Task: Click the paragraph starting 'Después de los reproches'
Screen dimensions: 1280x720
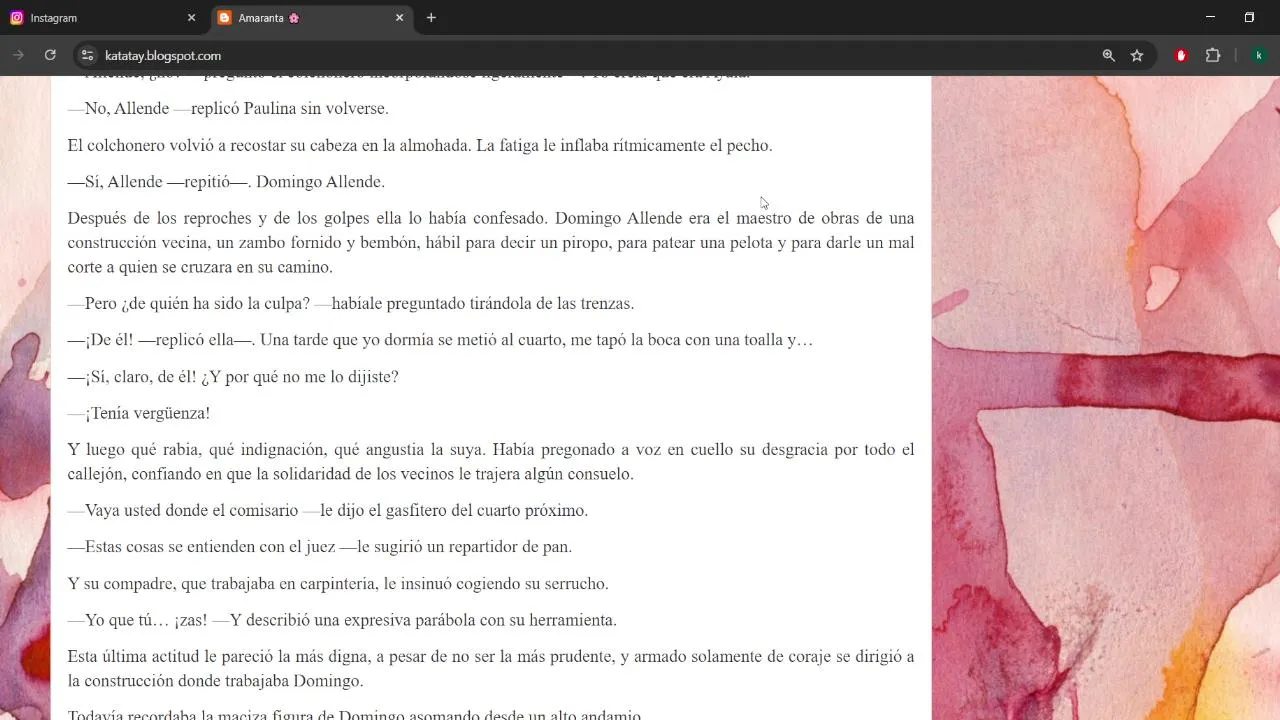Action: click(x=491, y=243)
